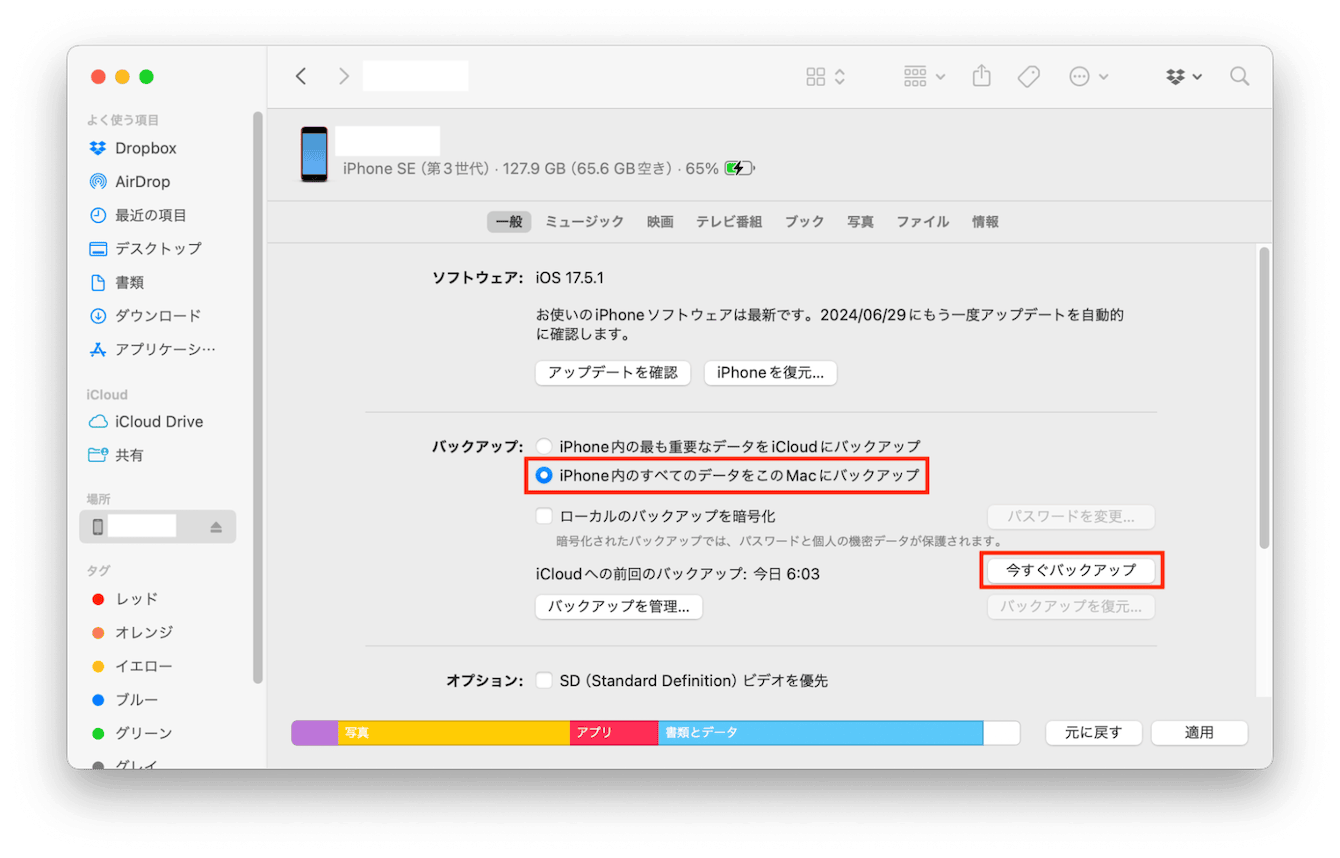Select the レッド tag
The image size is (1340, 858).
[x=125, y=599]
